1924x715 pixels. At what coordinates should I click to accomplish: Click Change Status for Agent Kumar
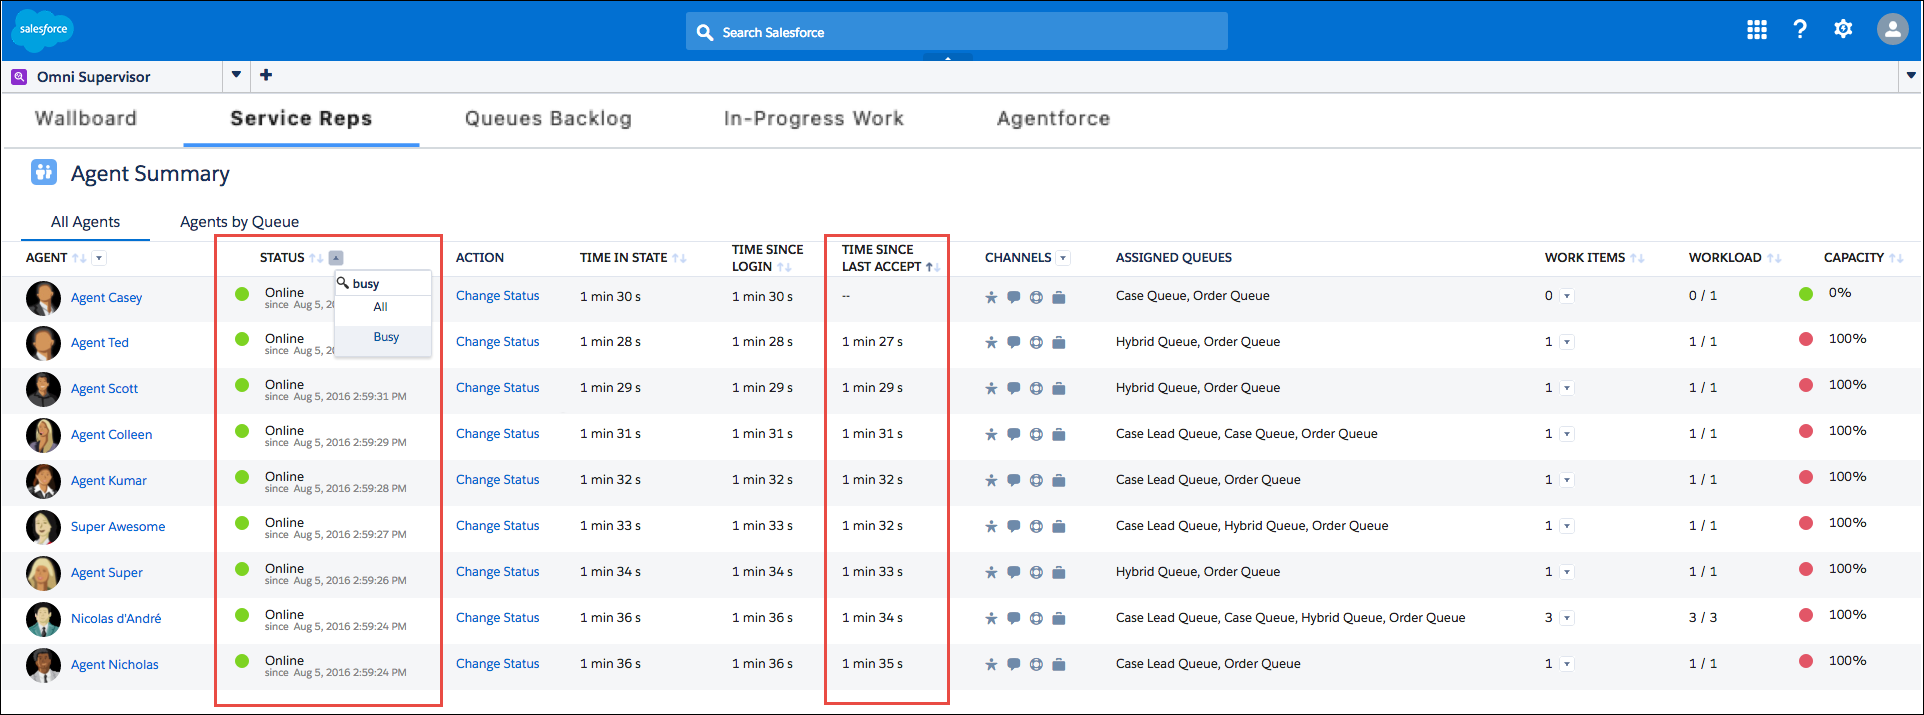(497, 480)
